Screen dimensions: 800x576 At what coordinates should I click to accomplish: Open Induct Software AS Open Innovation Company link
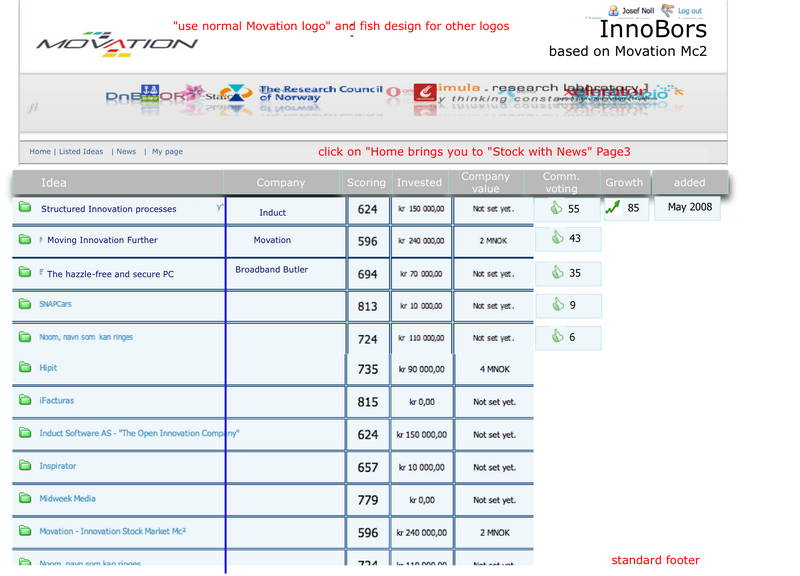pos(139,433)
